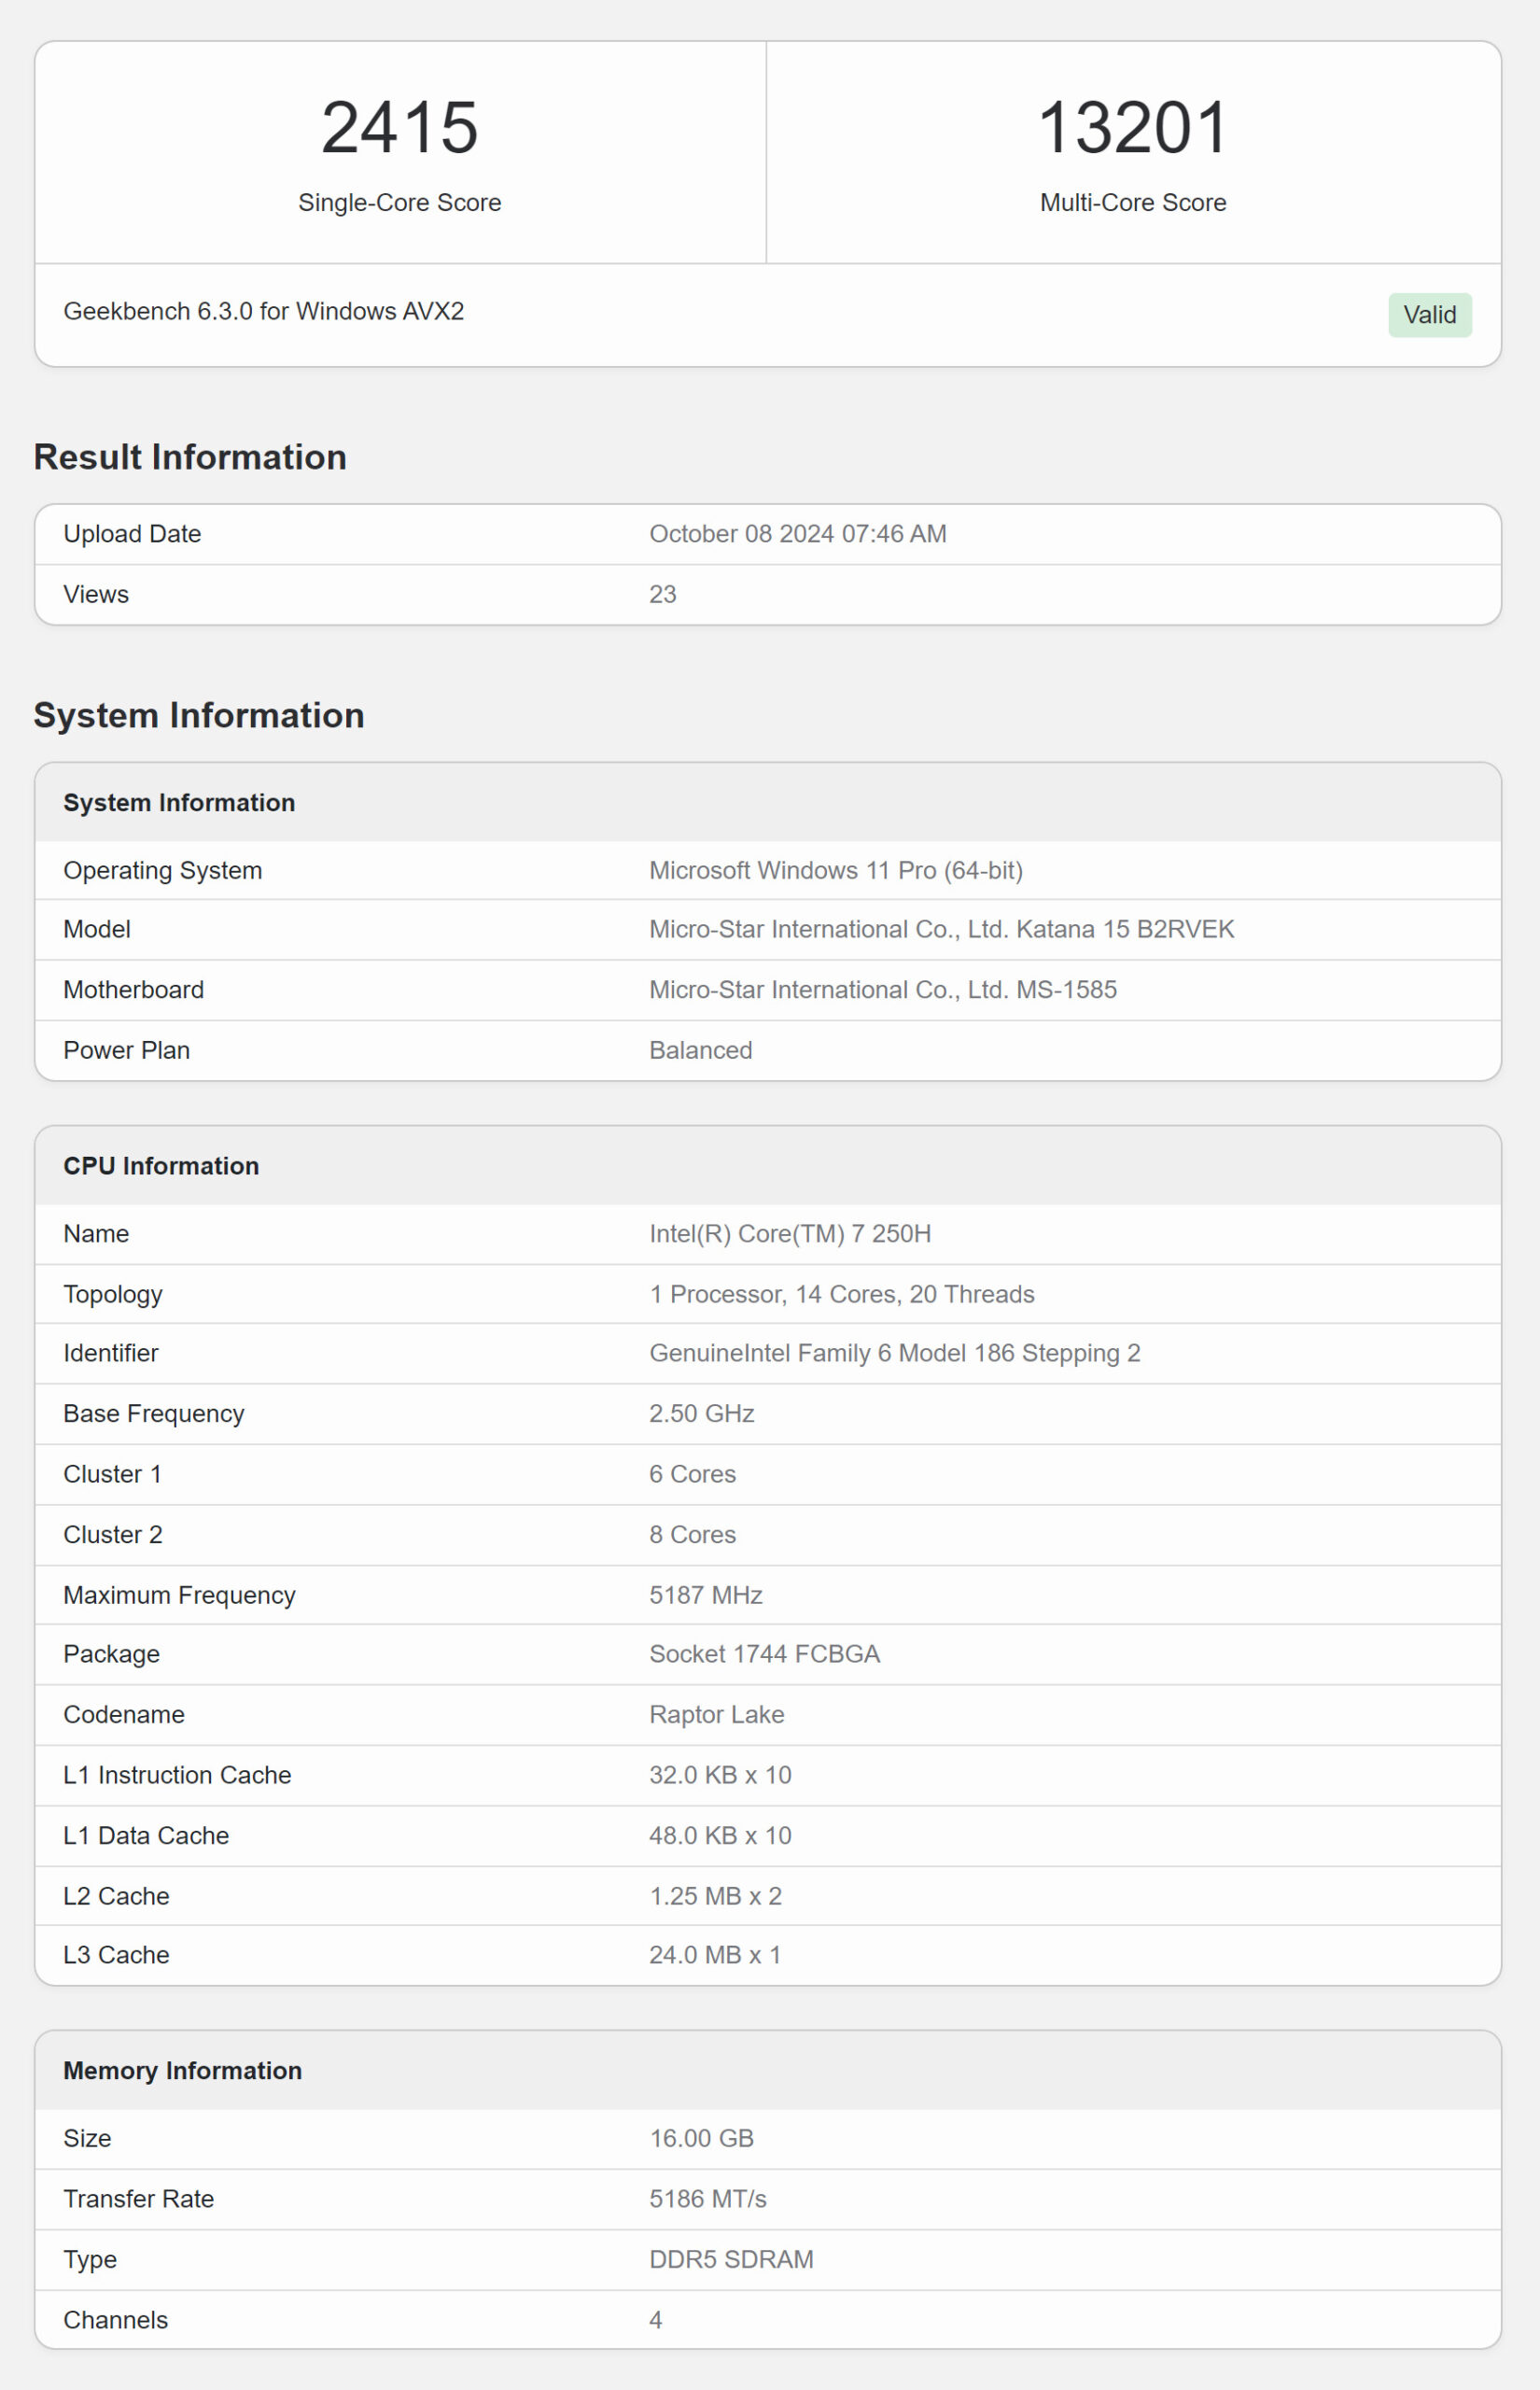Click the Multi-Core Score label
1540x2390 pixels.
[1132, 202]
